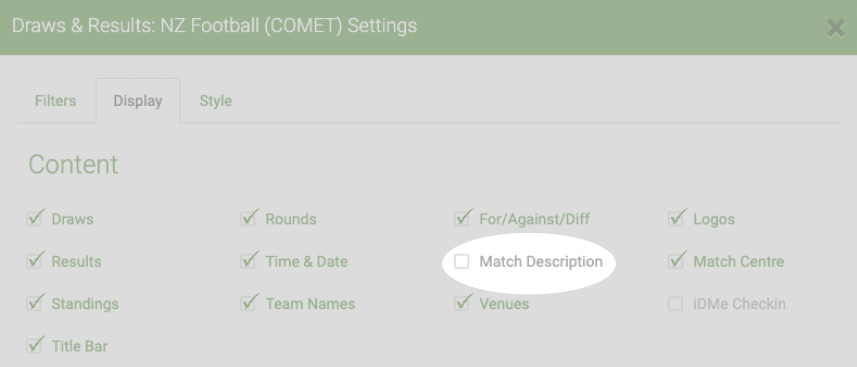The height and width of the screenshot is (367, 857).
Task: Uncheck the Time & Date option
Action: (x=248, y=261)
